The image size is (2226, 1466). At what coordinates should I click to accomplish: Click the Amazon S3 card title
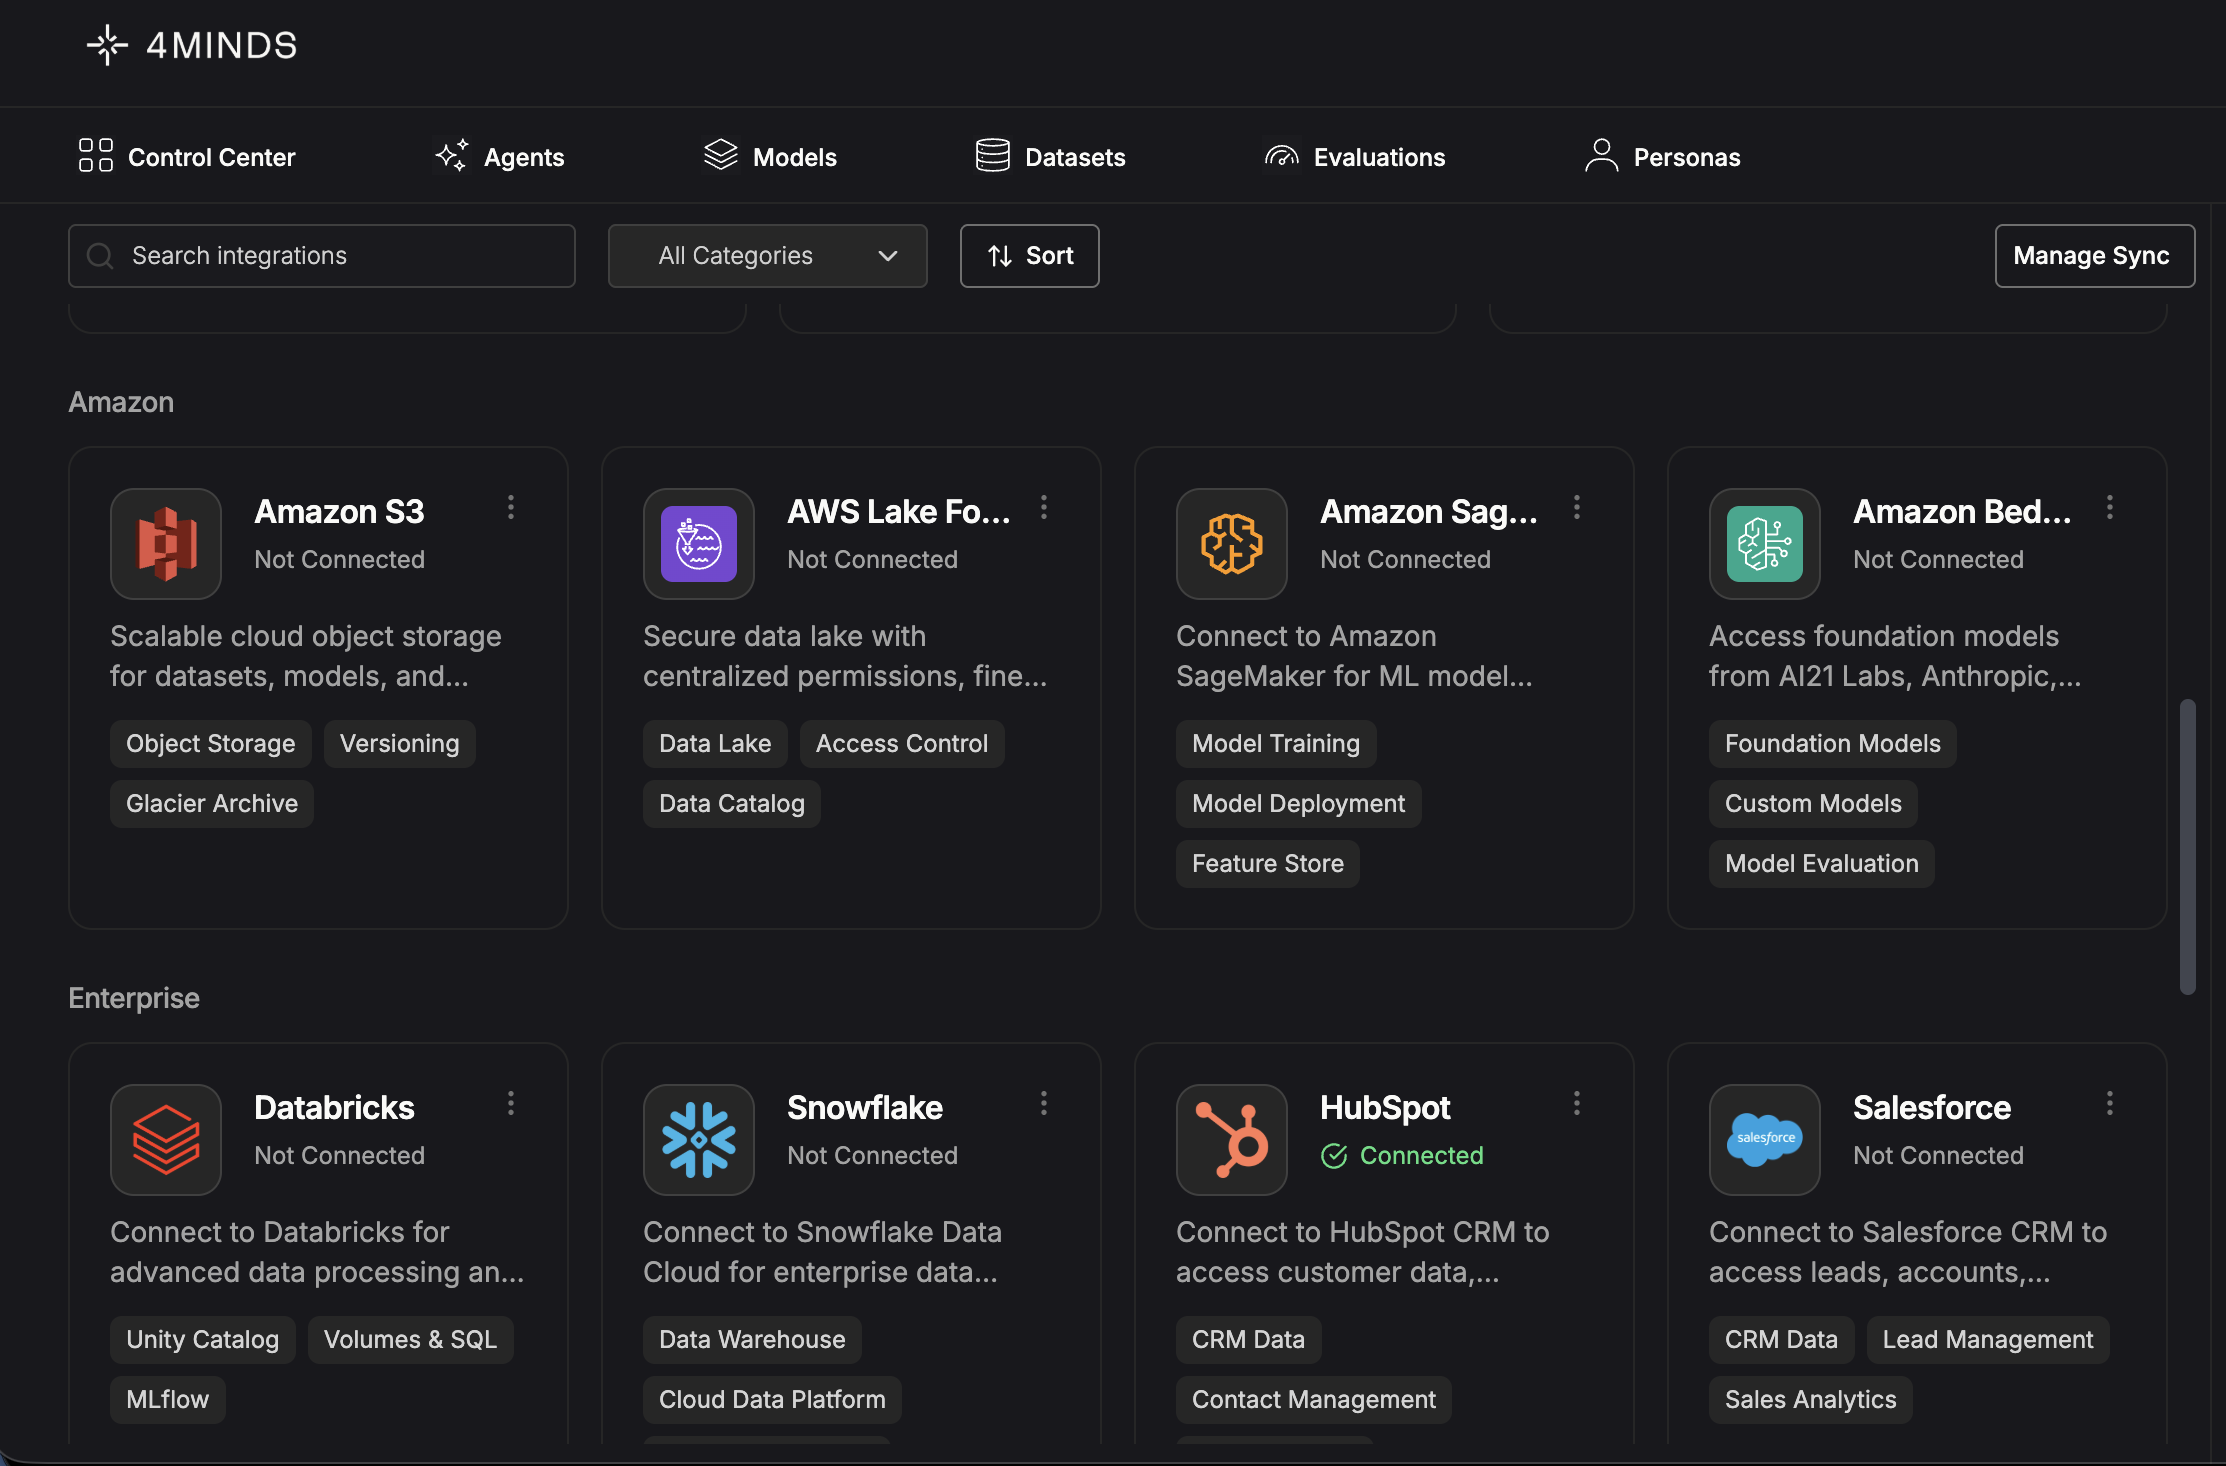click(340, 512)
